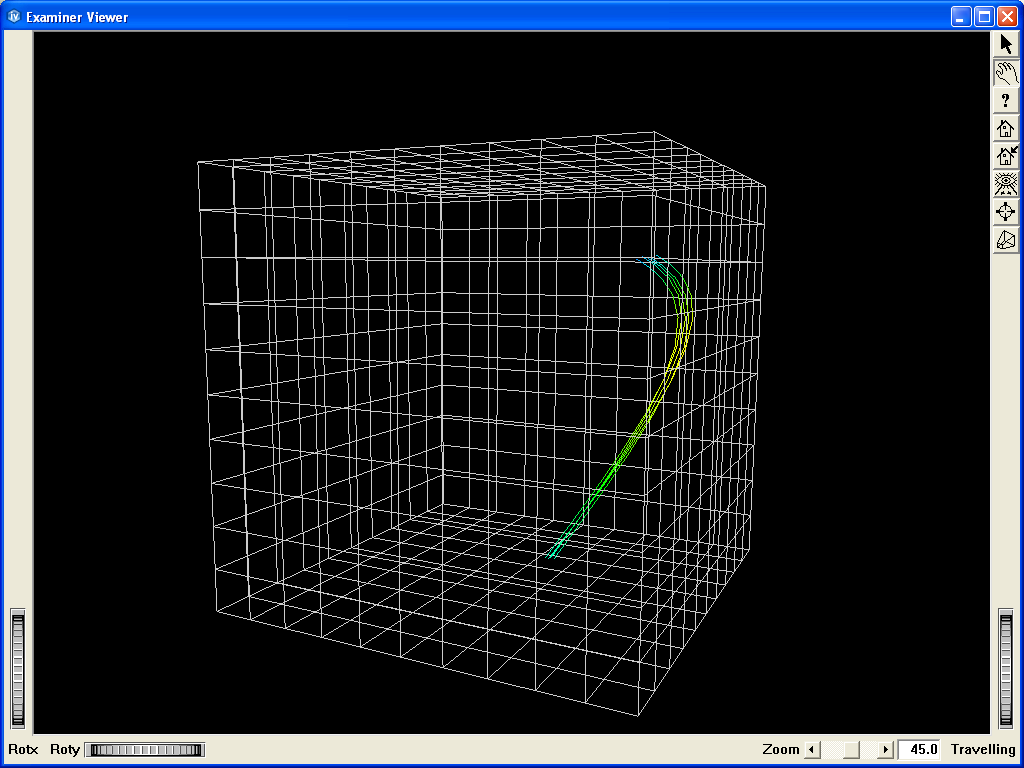
Task: Reset camera using the Home icon
Action: point(1006,128)
